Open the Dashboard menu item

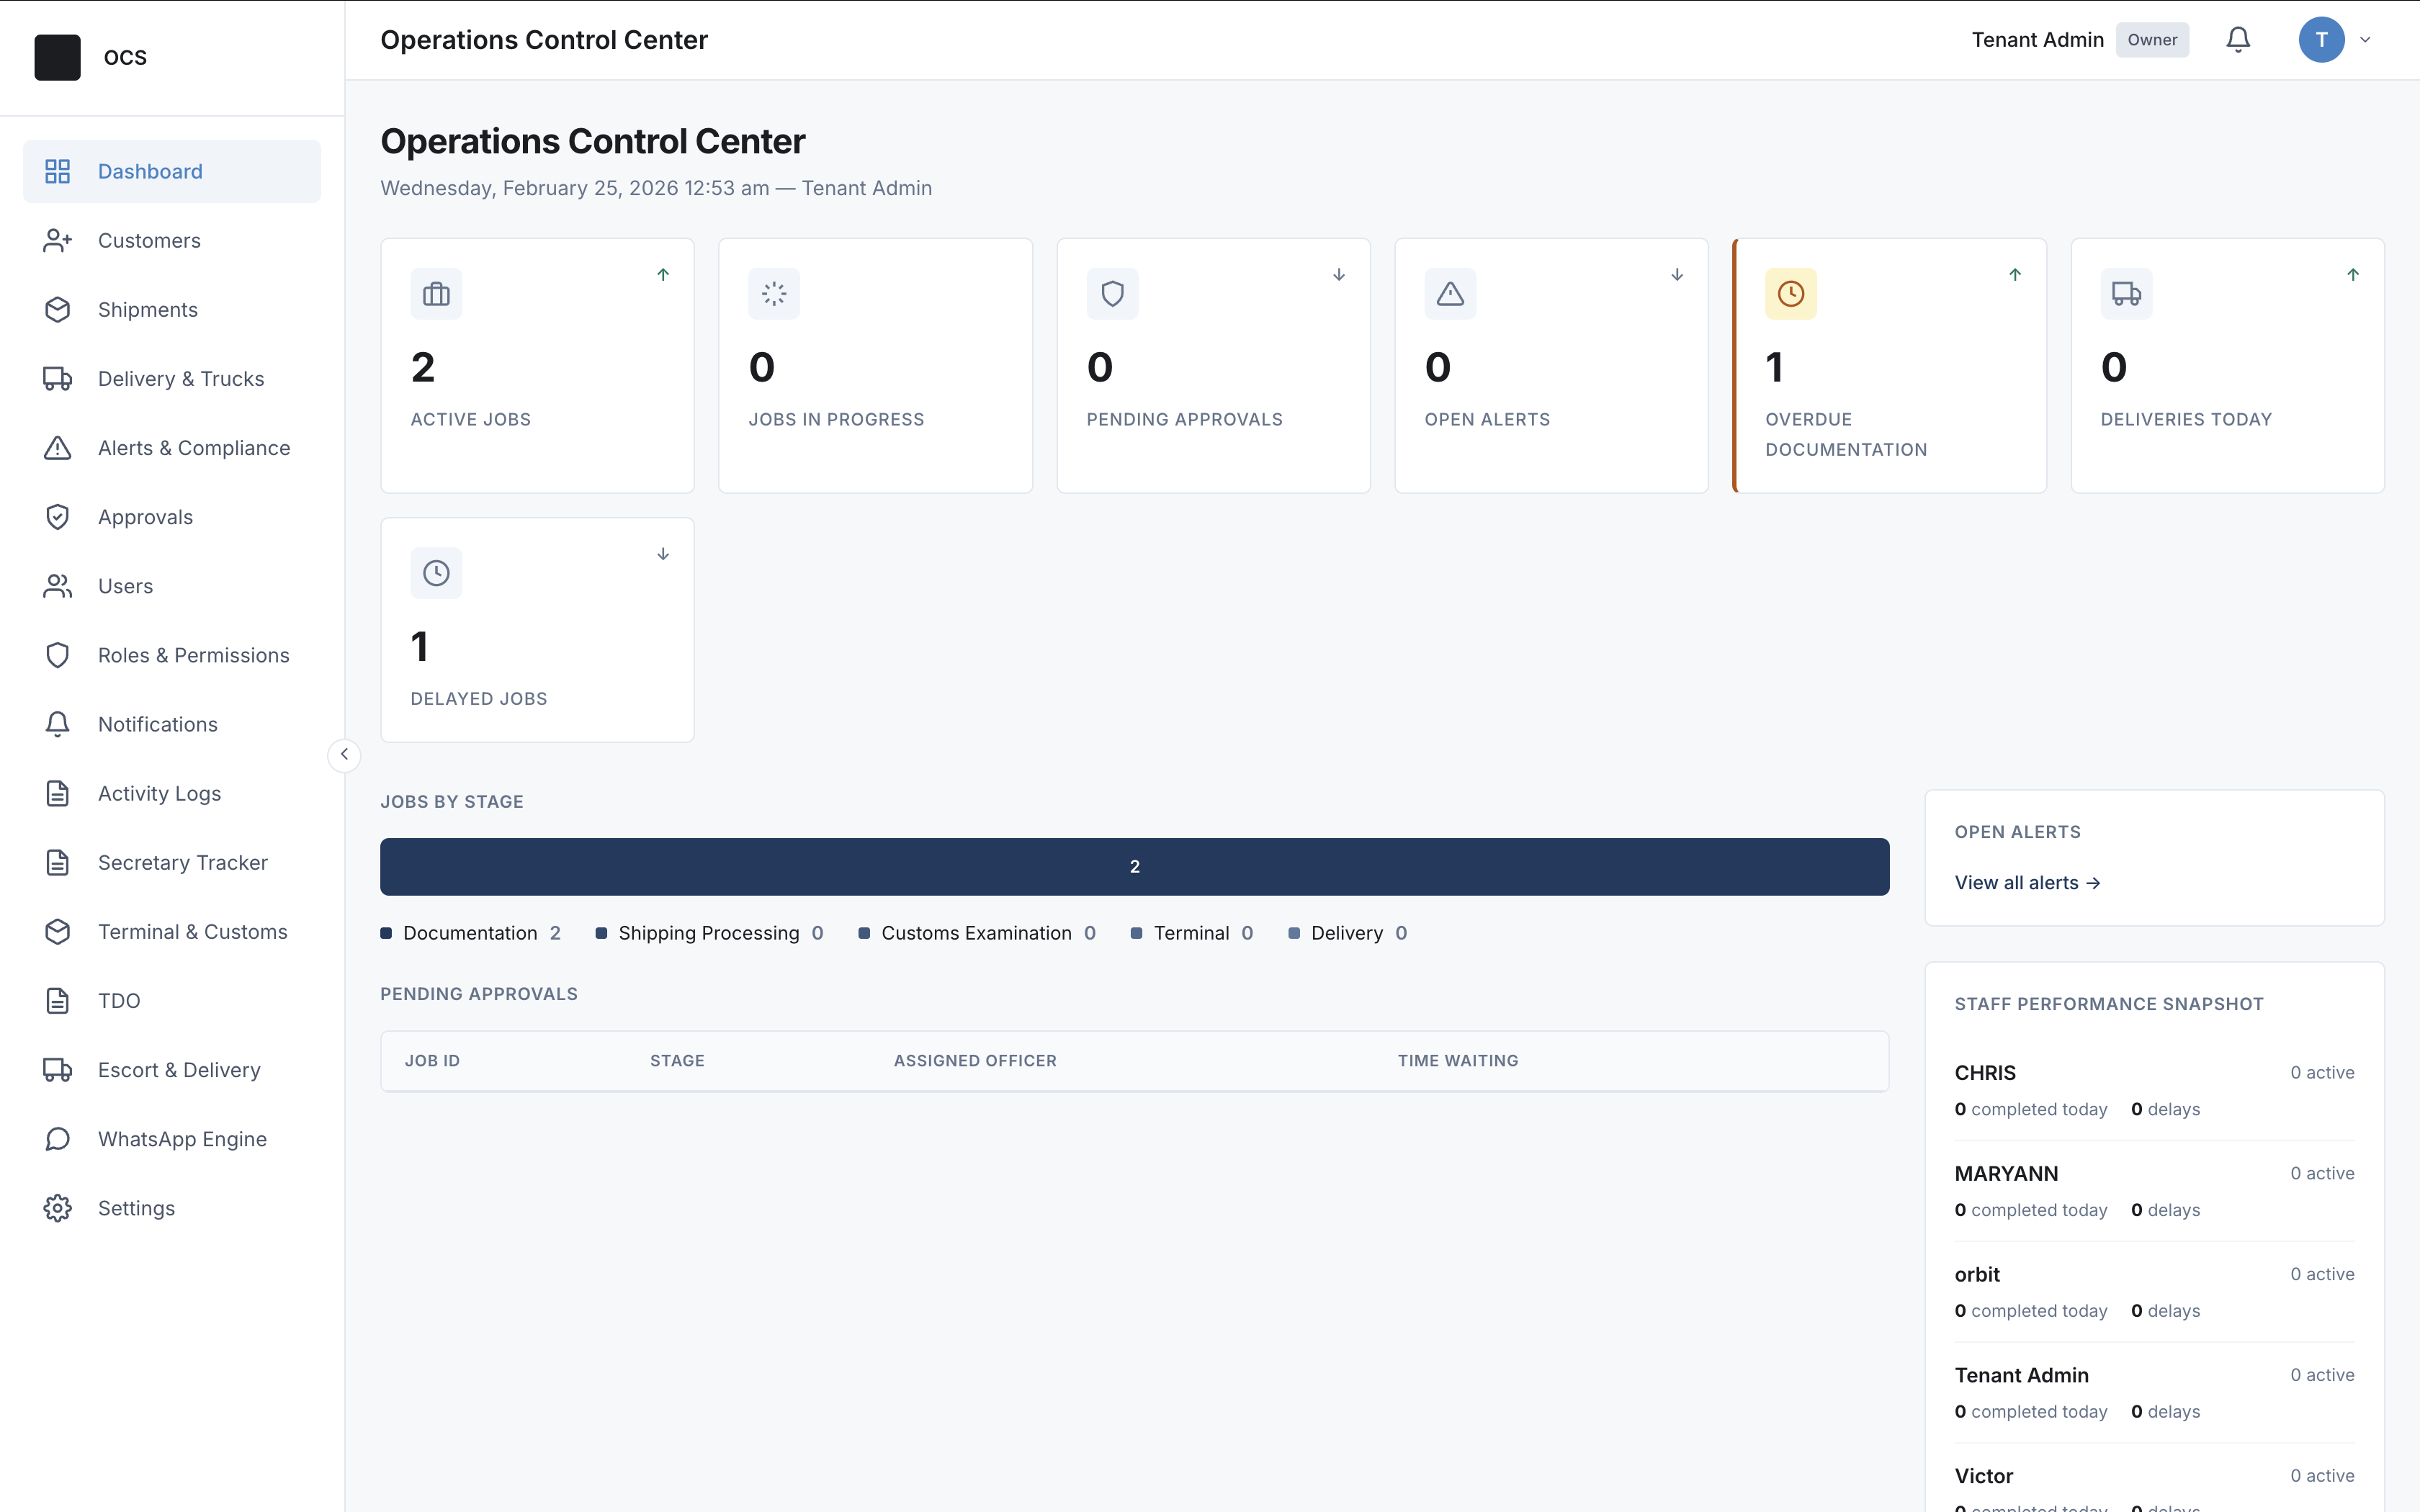tap(149, 171)
